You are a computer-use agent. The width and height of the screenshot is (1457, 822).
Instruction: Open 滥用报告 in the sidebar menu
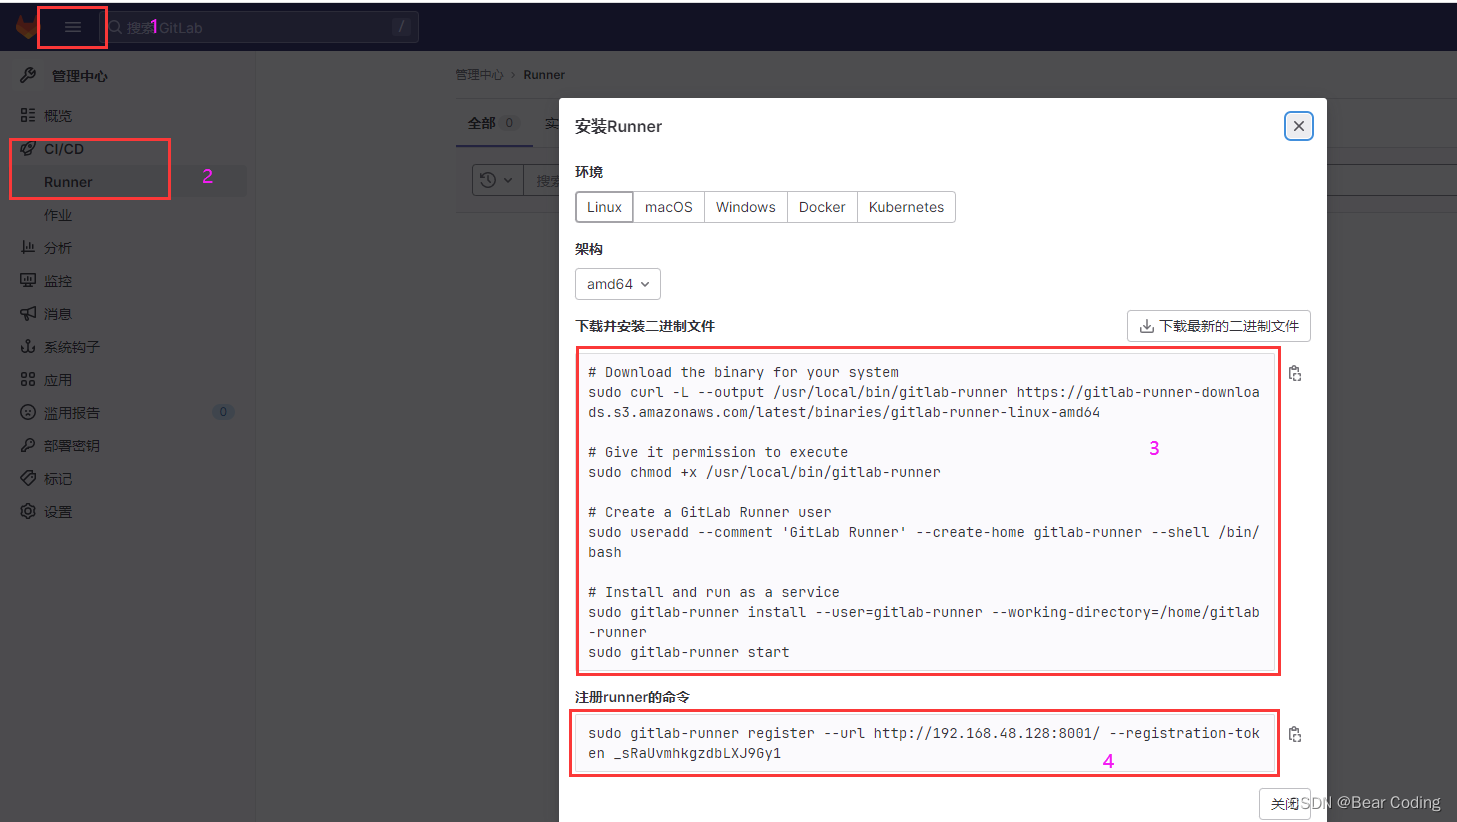pos(47,412)
